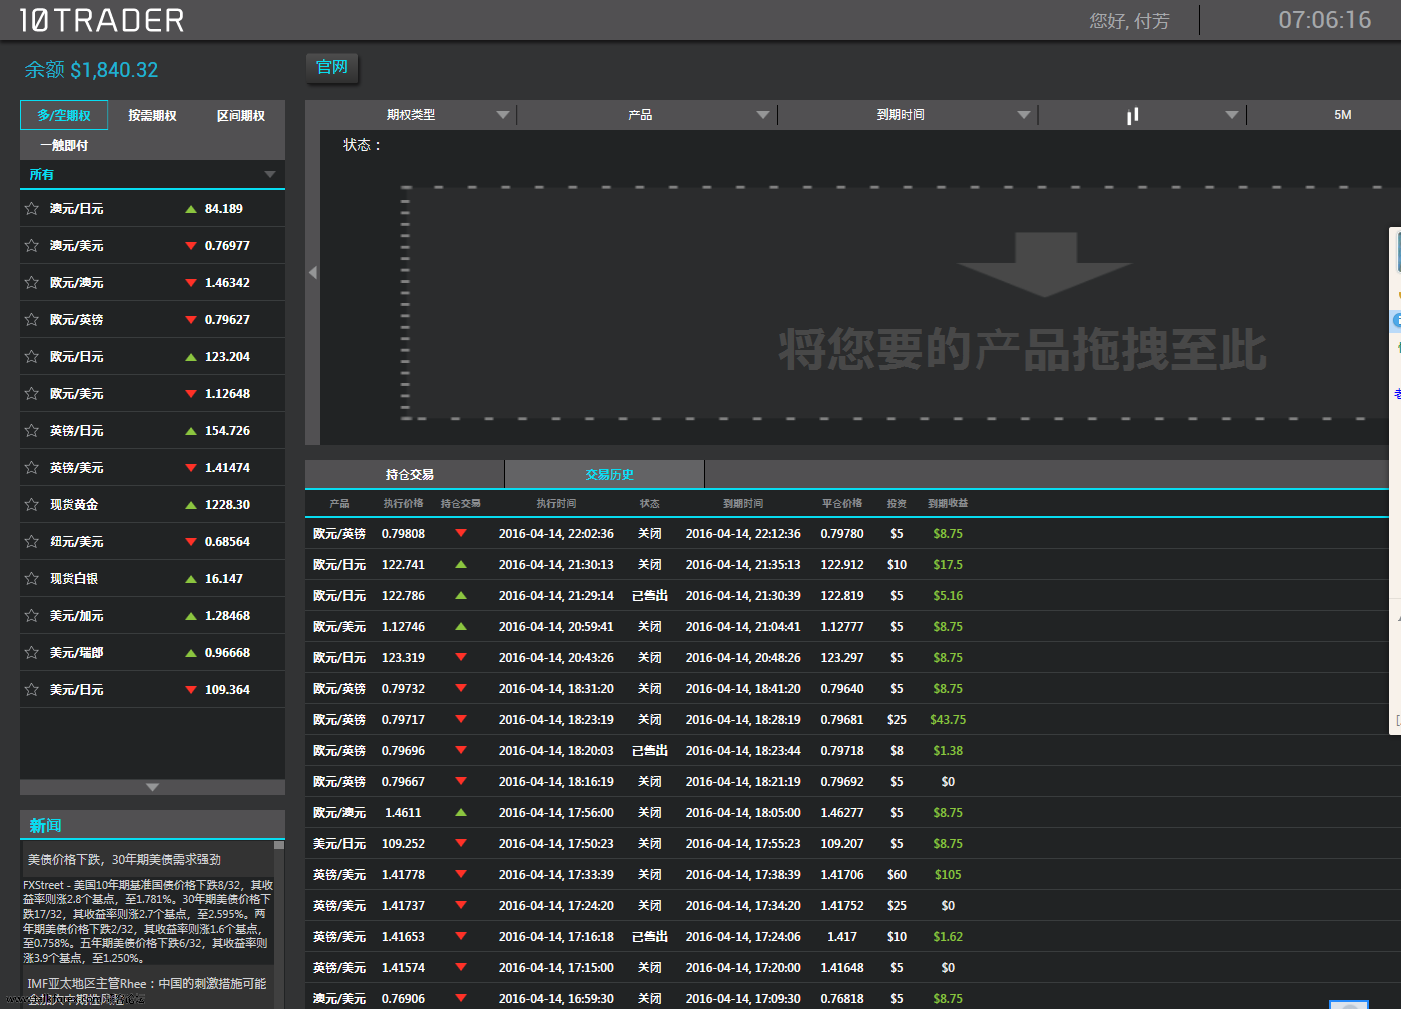Select the 2016-04-14, 22:02:36 execution time

(x=556, y=534)
